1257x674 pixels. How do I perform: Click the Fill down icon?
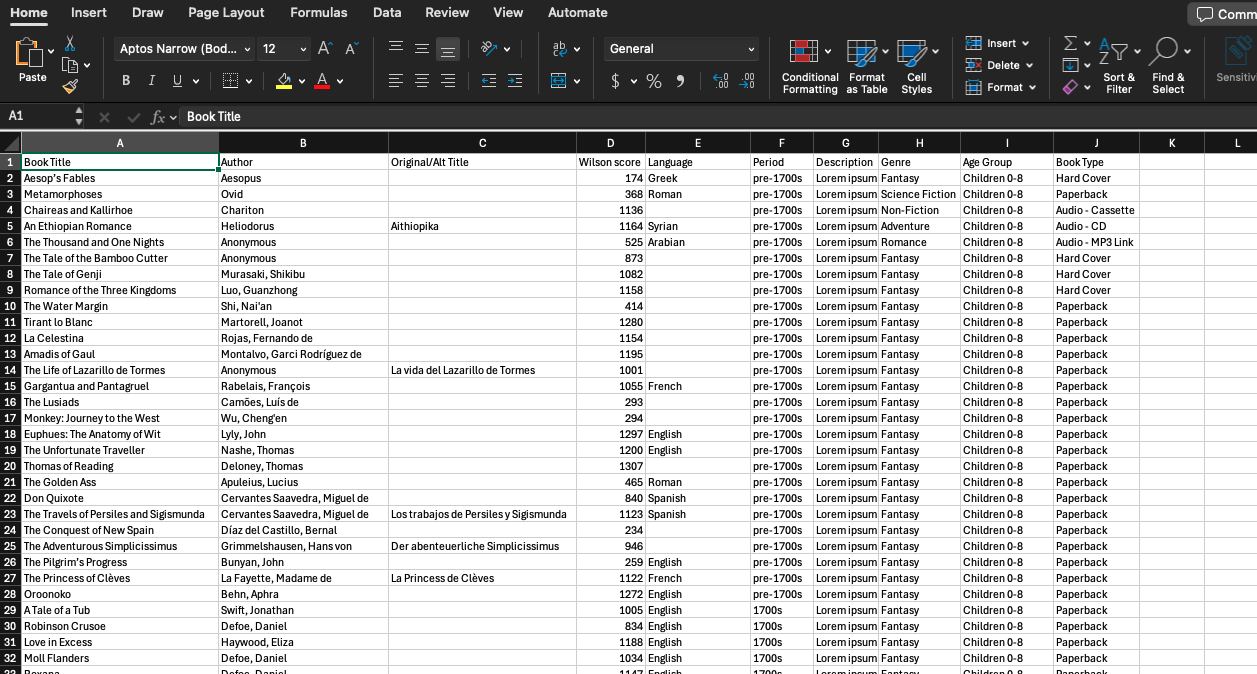1070,65
